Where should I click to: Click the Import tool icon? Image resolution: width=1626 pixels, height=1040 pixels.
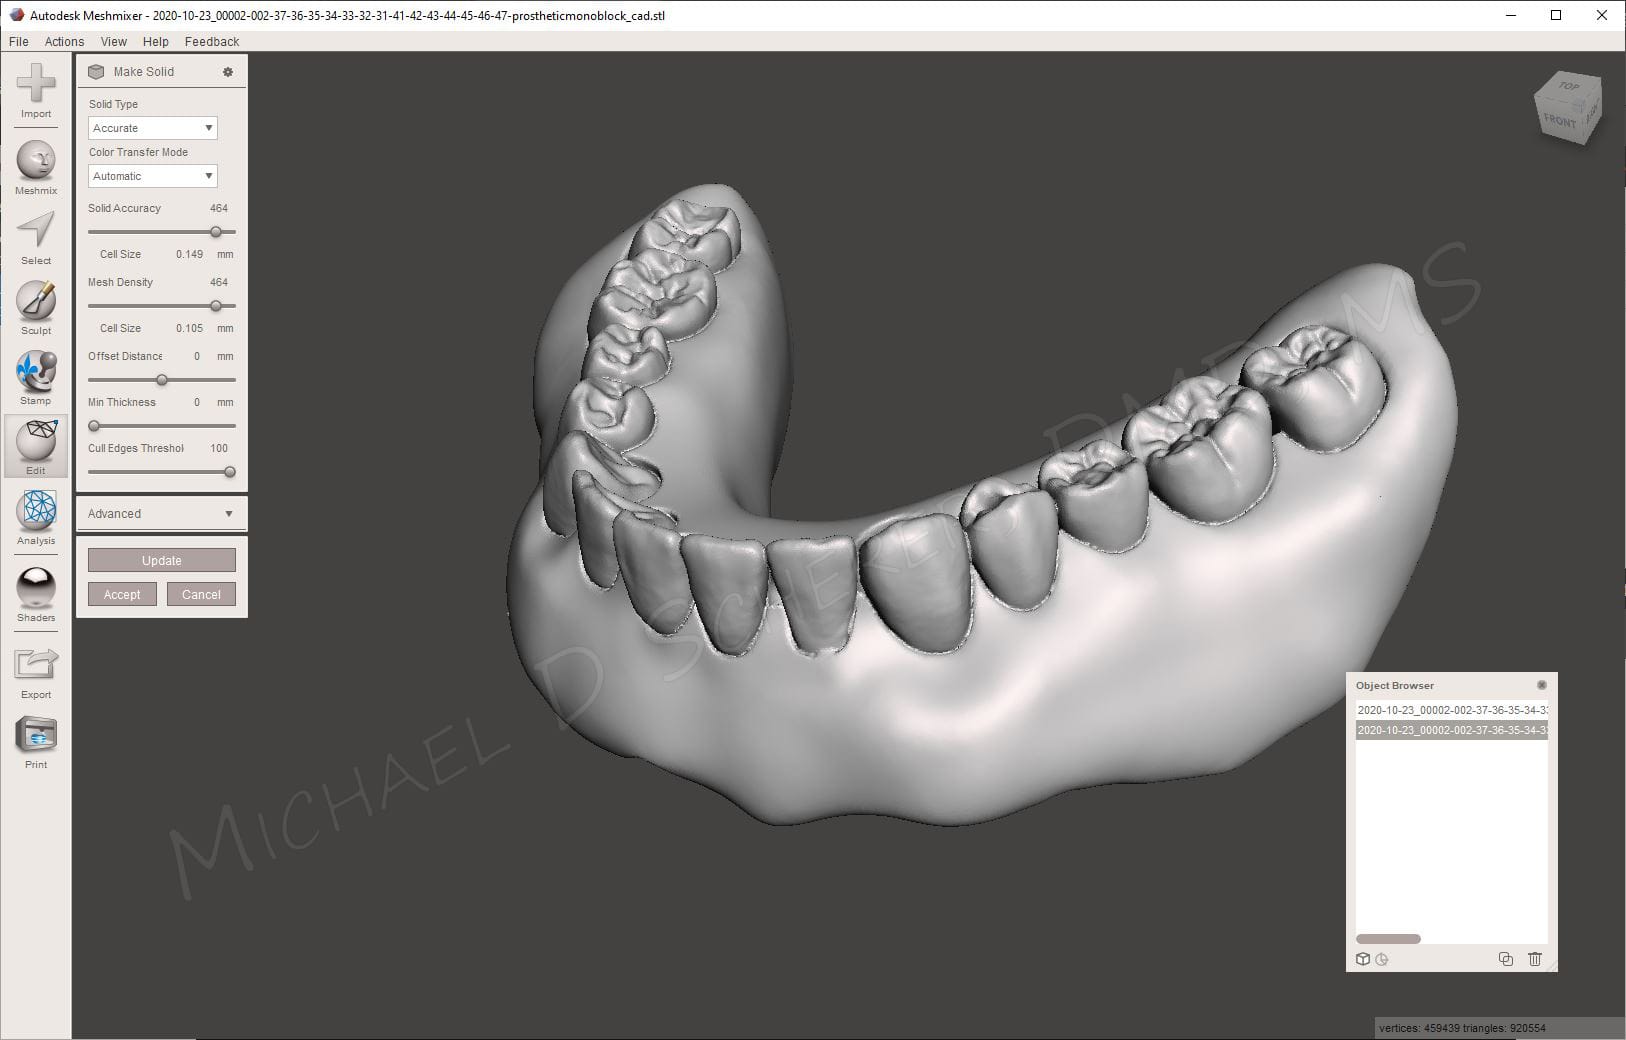(x=36, y=83)
